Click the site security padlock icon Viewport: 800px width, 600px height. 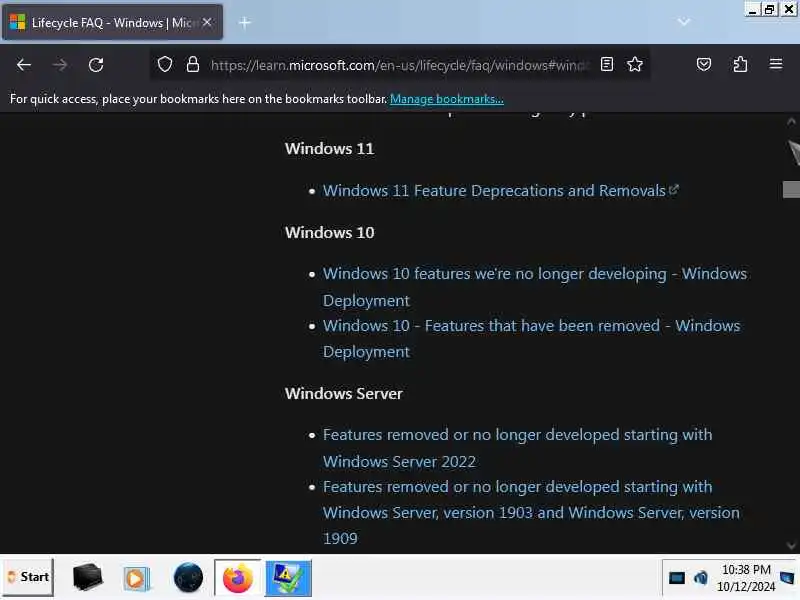192,64
